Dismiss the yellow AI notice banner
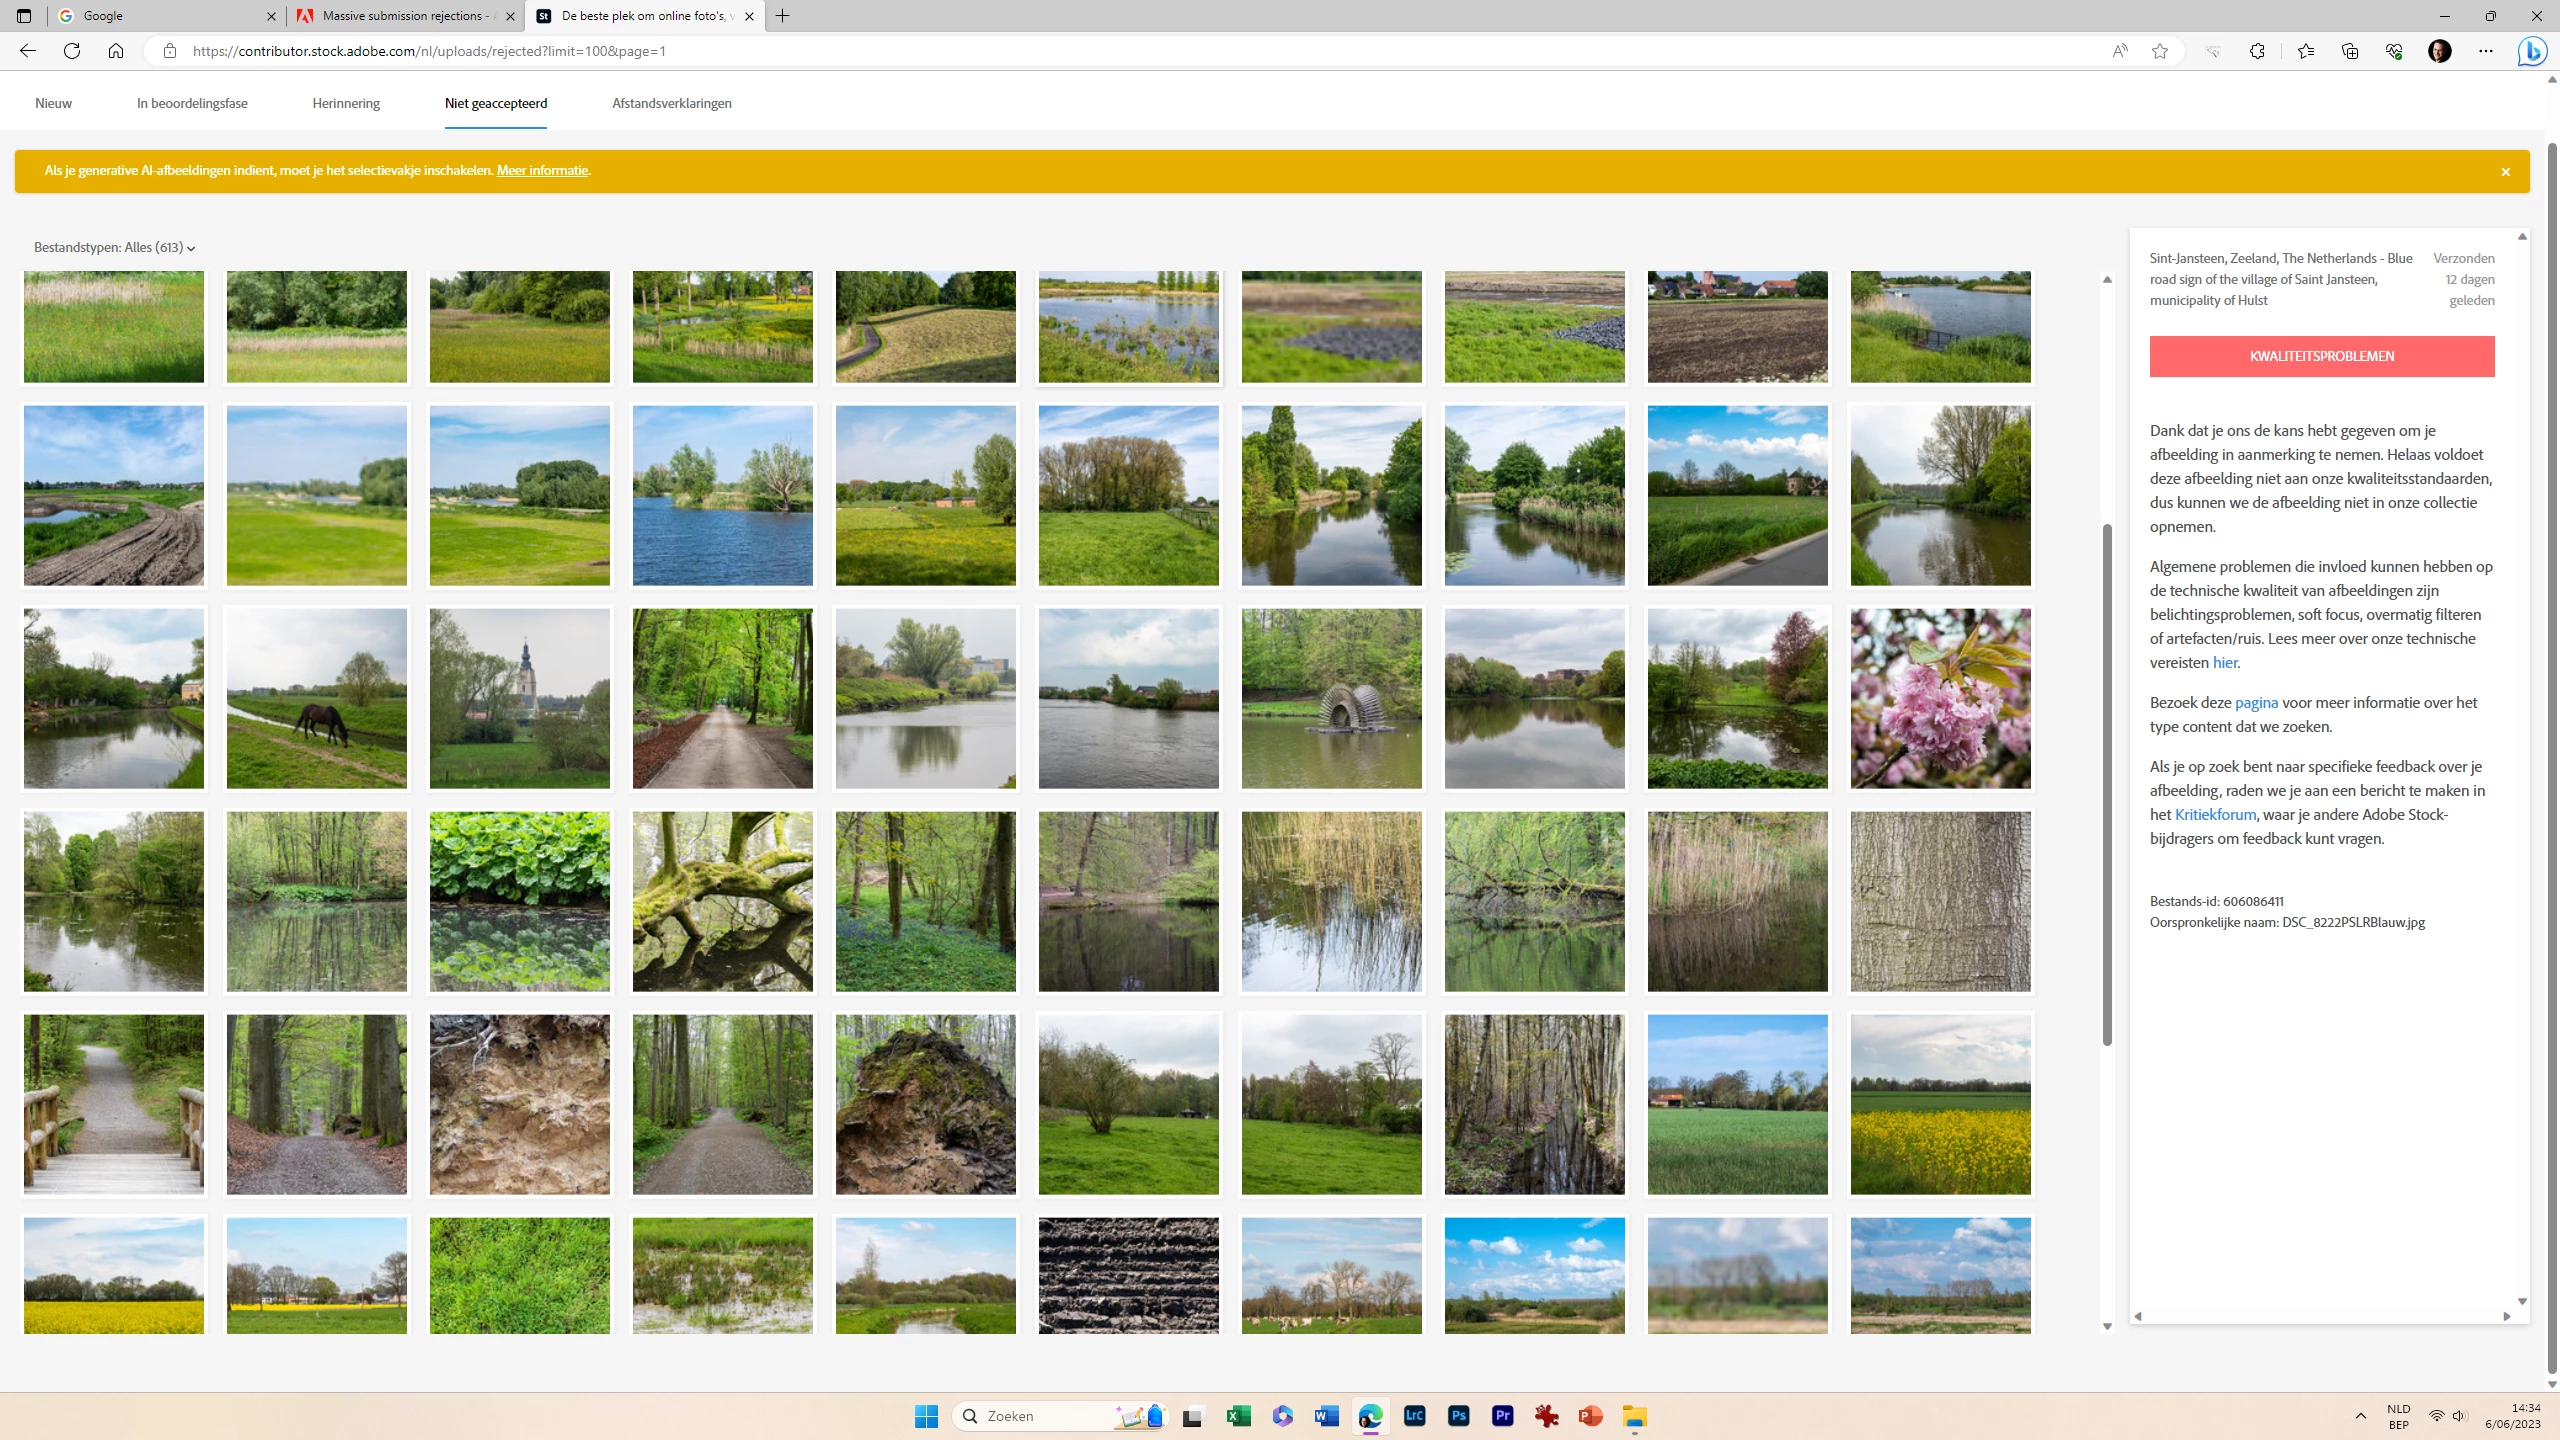2560x1440 pixels. (2505, 172)
